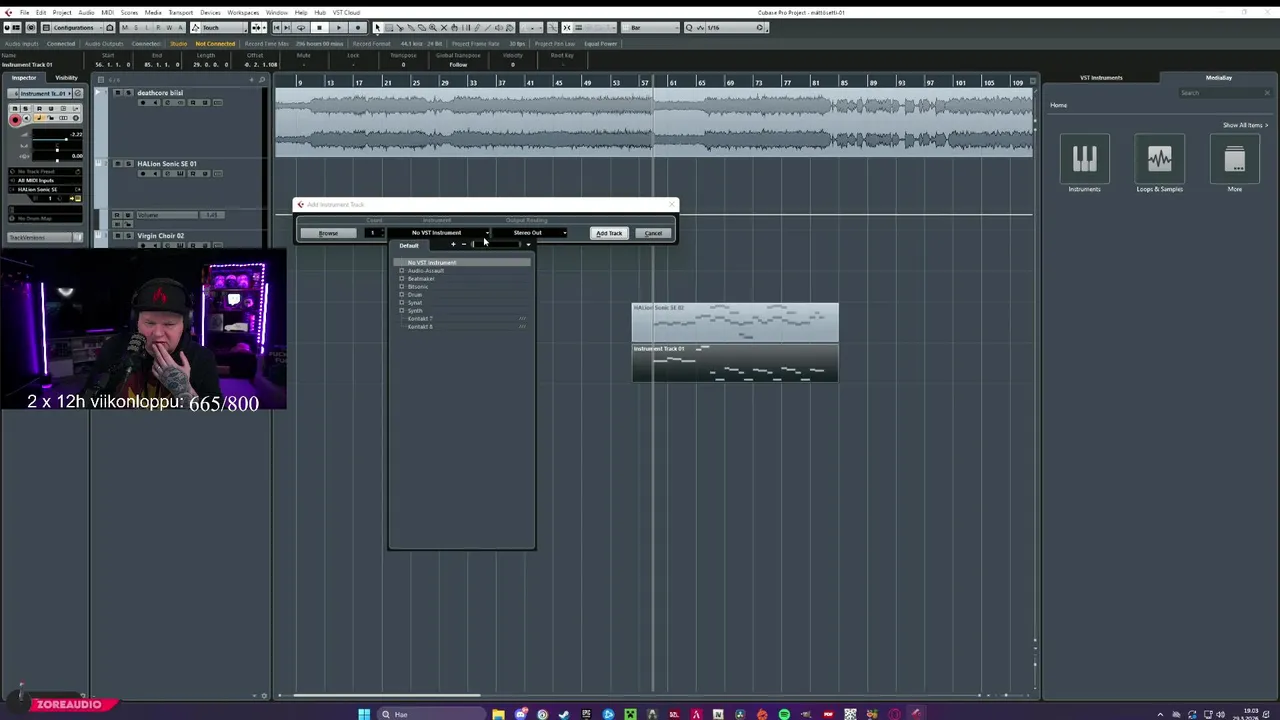This screenshot has height=720, width=1280.
Task: Select the Zoom magnifier tool
Action: coord(432,27)
